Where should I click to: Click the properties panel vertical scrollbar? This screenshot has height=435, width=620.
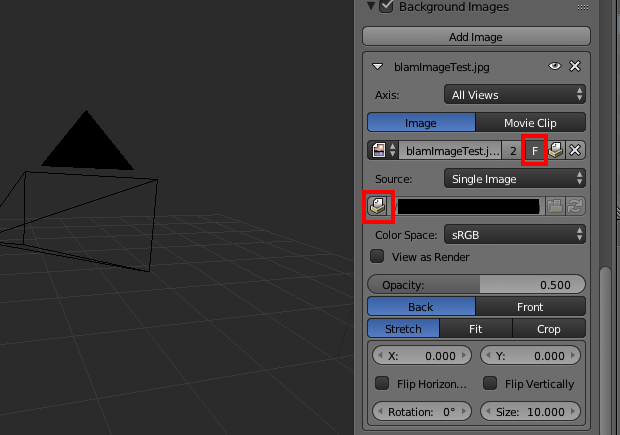click(605, 351)
